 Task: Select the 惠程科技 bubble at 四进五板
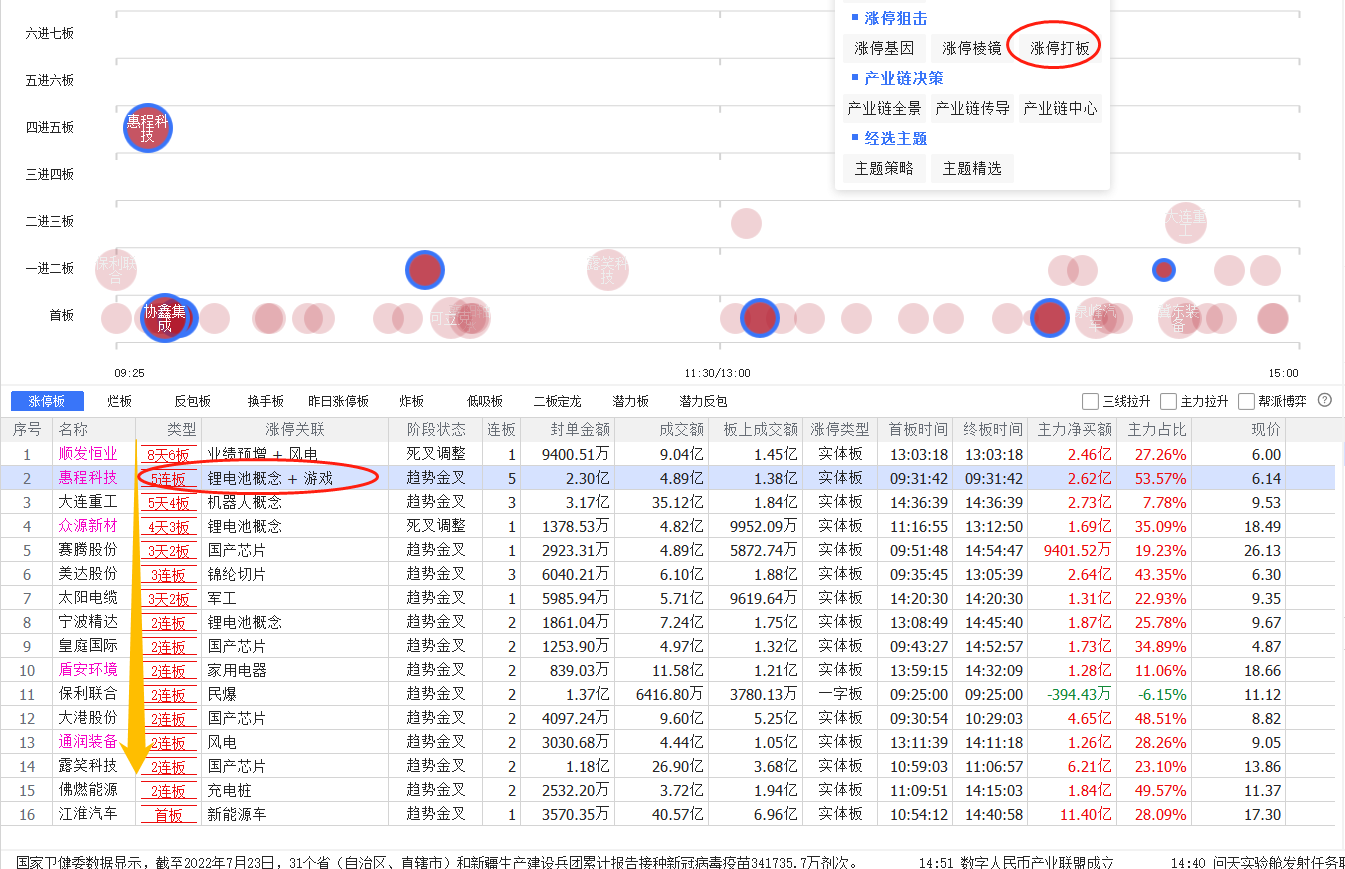click(148, 128)
